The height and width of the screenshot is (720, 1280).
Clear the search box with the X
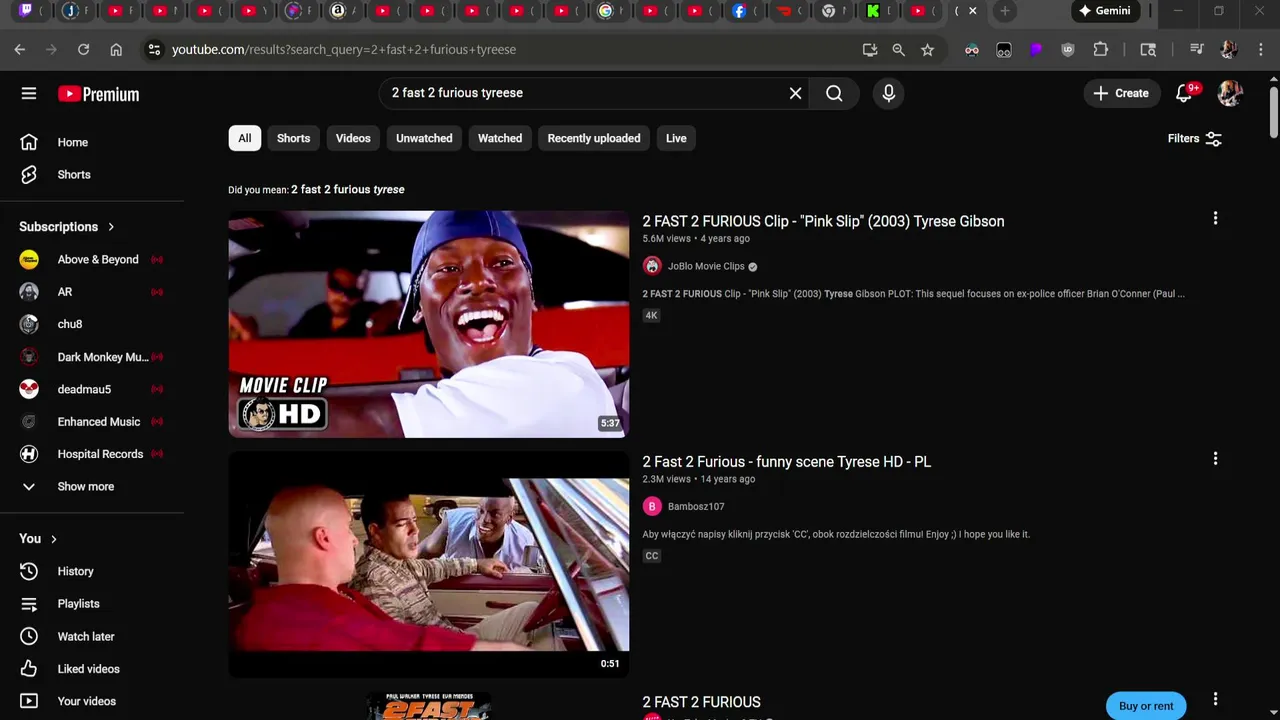point(795,93)
